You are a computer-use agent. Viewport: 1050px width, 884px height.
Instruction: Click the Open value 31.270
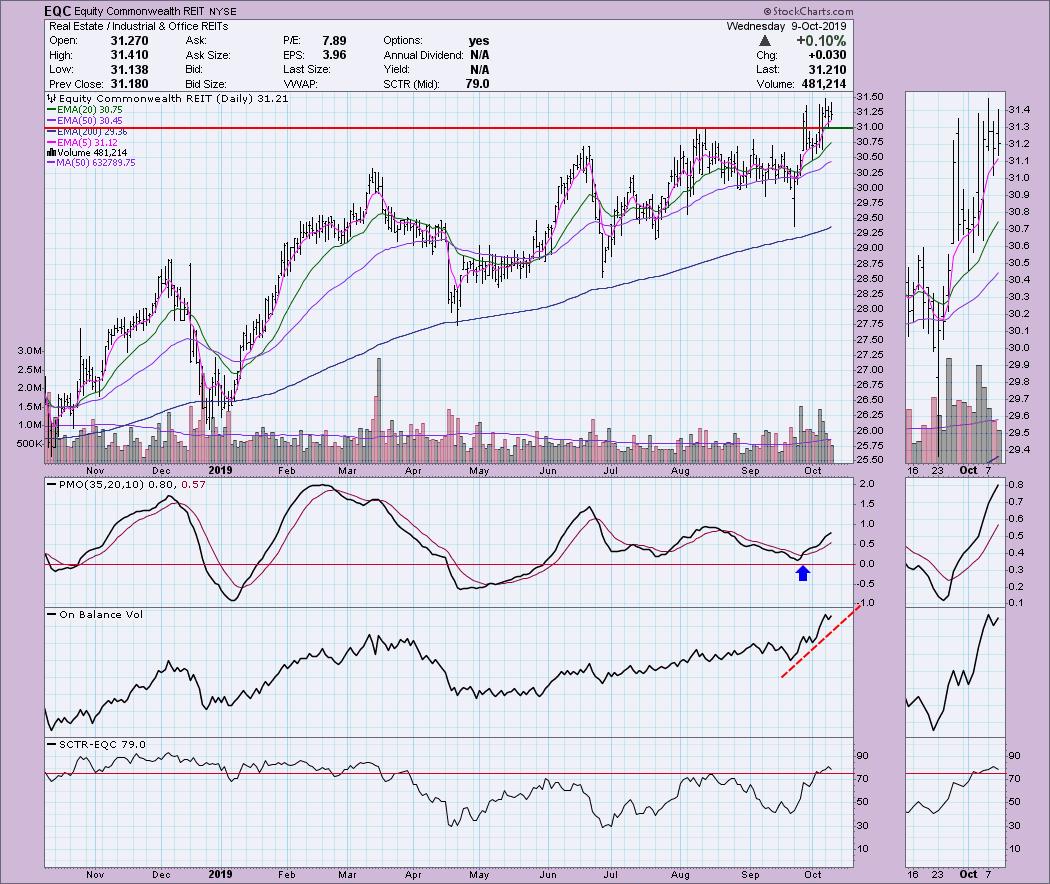pos(129,41)
